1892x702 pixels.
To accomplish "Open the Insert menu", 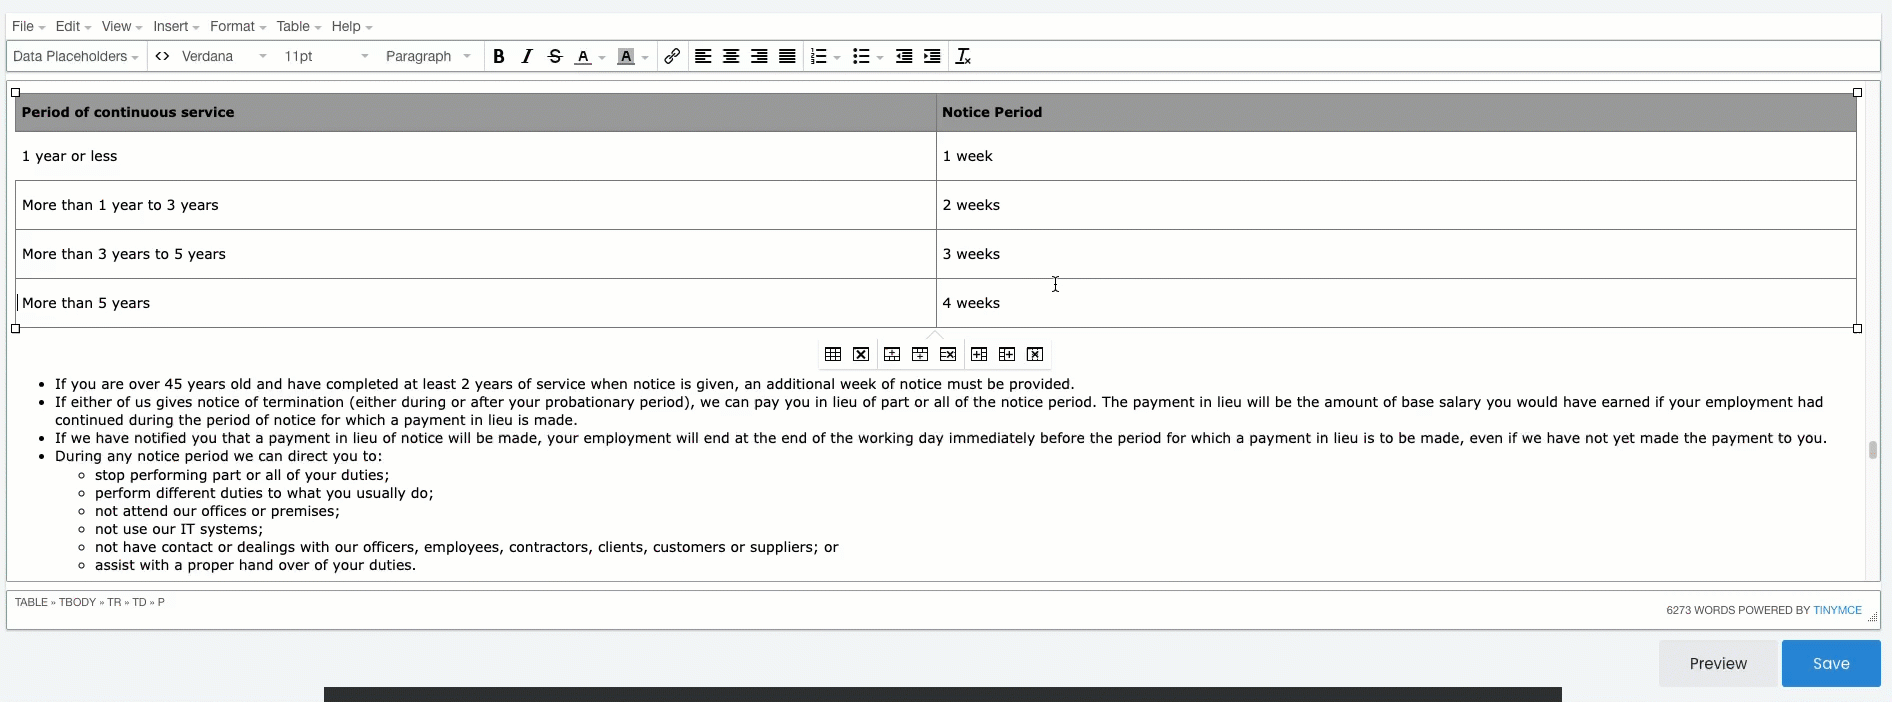I will pyautogui.click(x=176, y=26).
